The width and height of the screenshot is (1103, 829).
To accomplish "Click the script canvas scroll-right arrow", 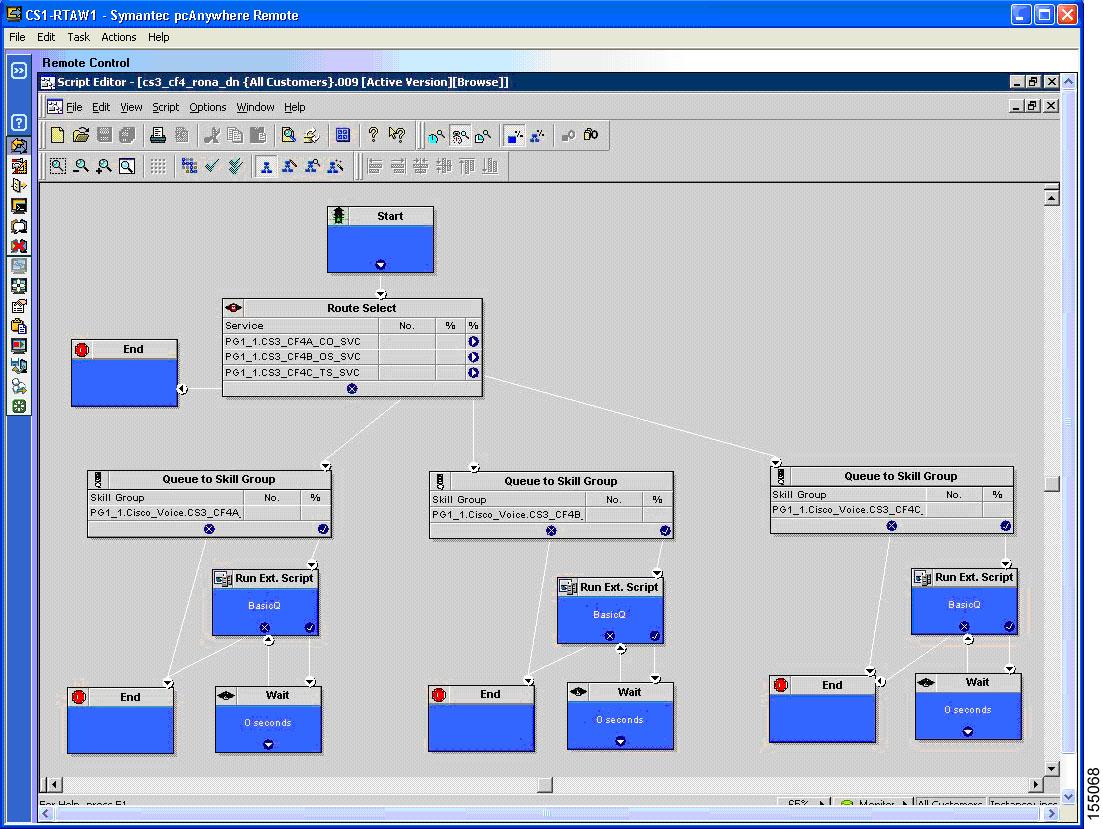I will (1035, 784).
